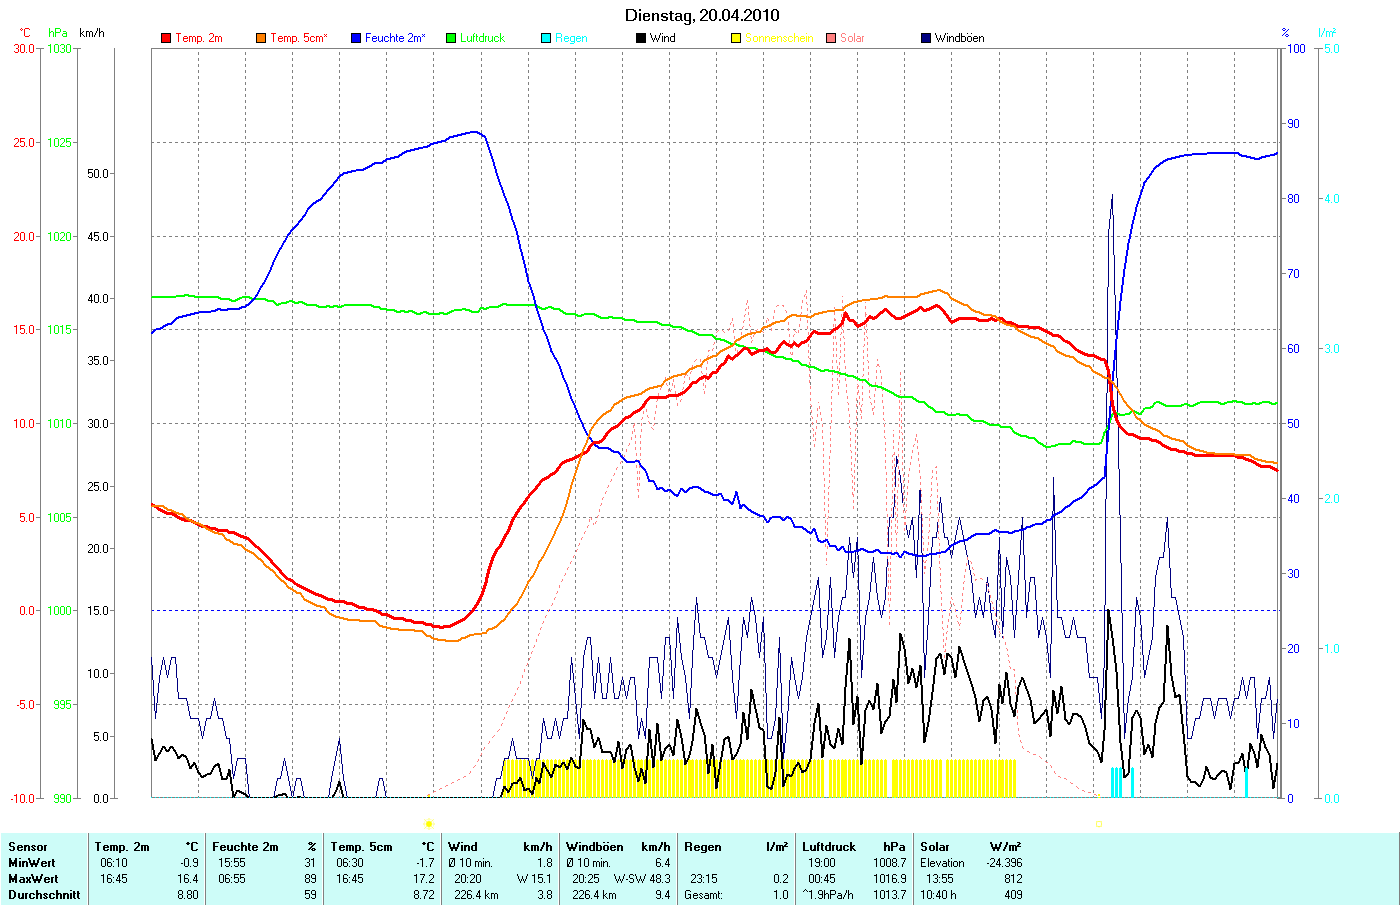
Task: Click the Feuchte maximum value '89'
Action: tap(310, 879)
